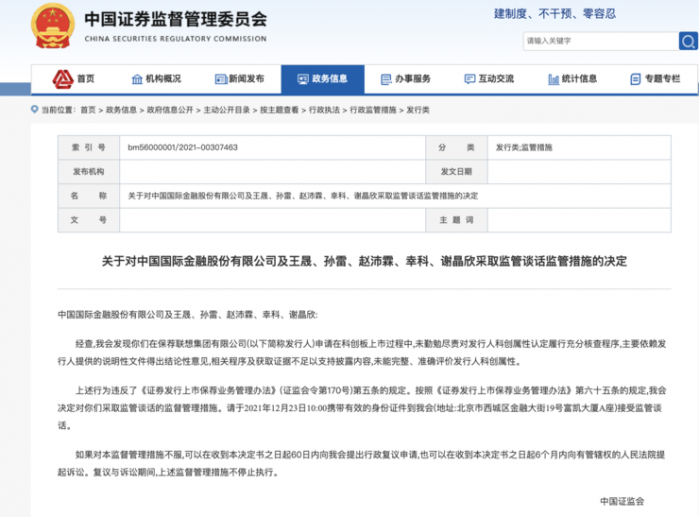Screen dimensions: 700x517
Task: Click the monitor icon beside 政务信息
Action: 303,79
